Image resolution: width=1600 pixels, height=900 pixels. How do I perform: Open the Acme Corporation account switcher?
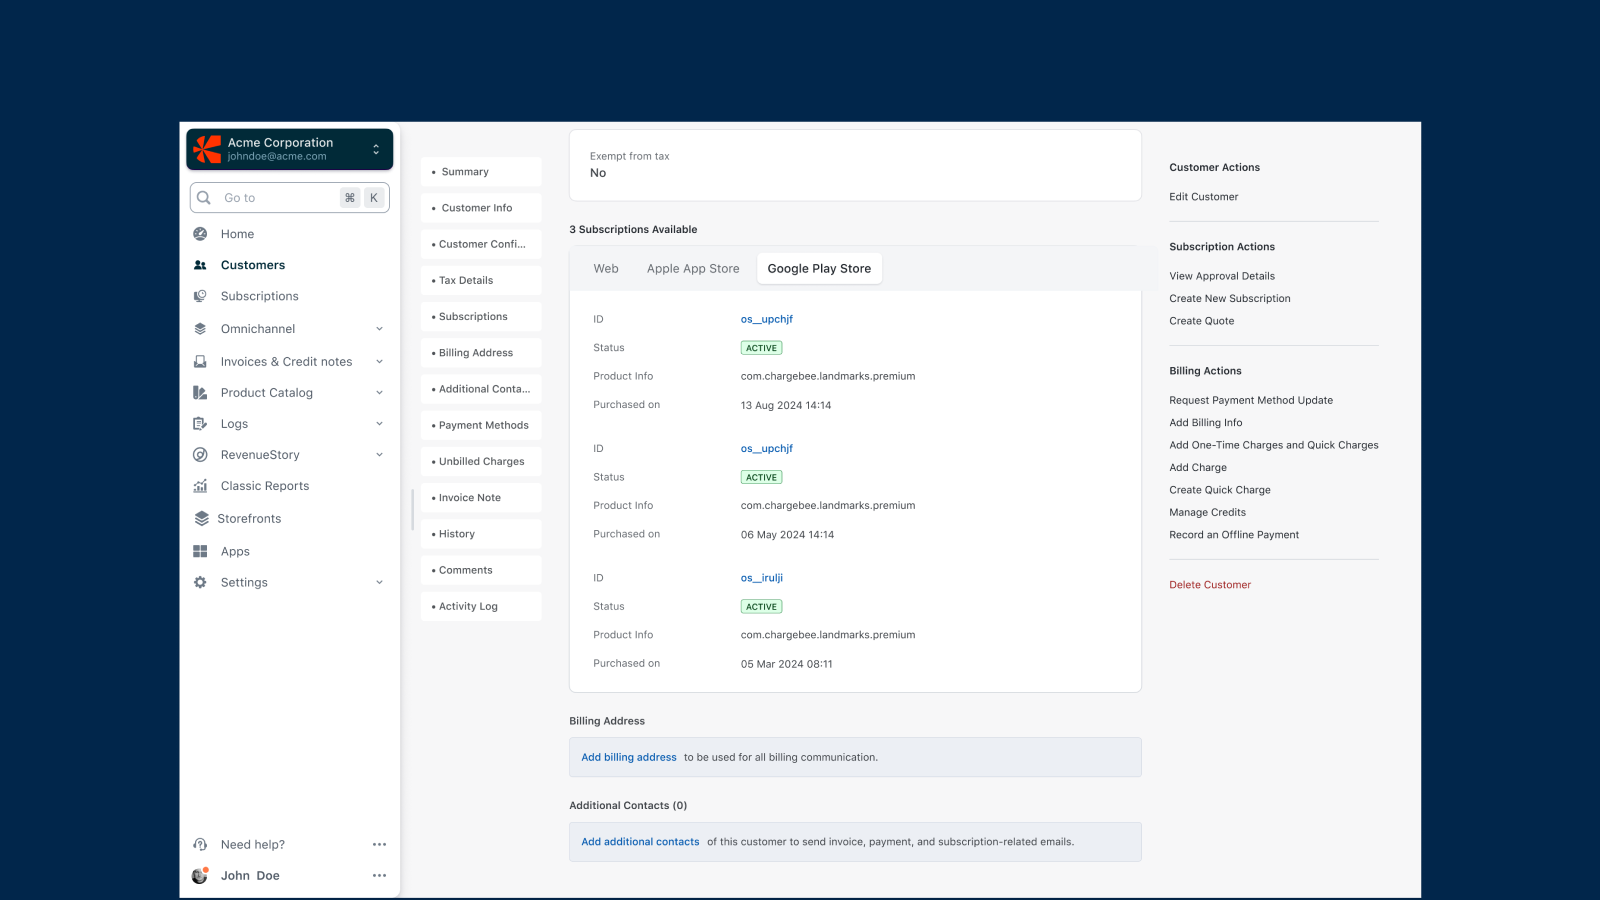click(290, 149)
